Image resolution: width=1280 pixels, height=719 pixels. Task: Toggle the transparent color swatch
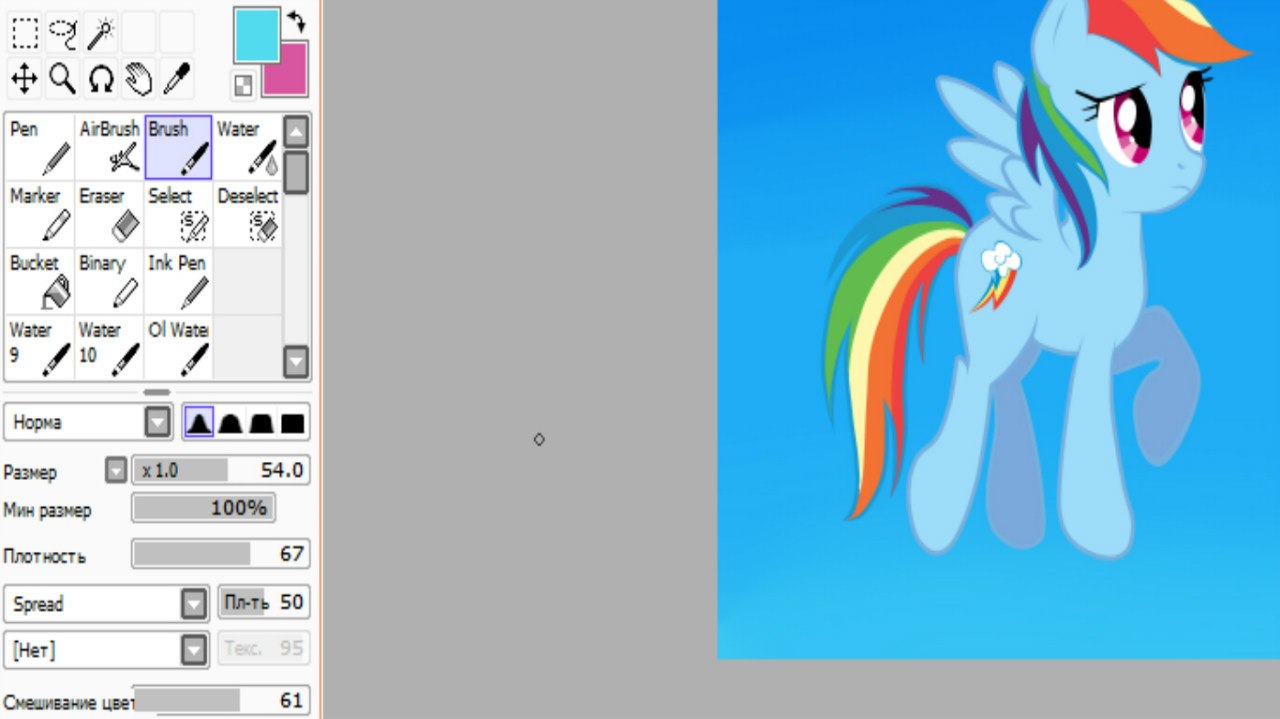(x=243, y=85)
